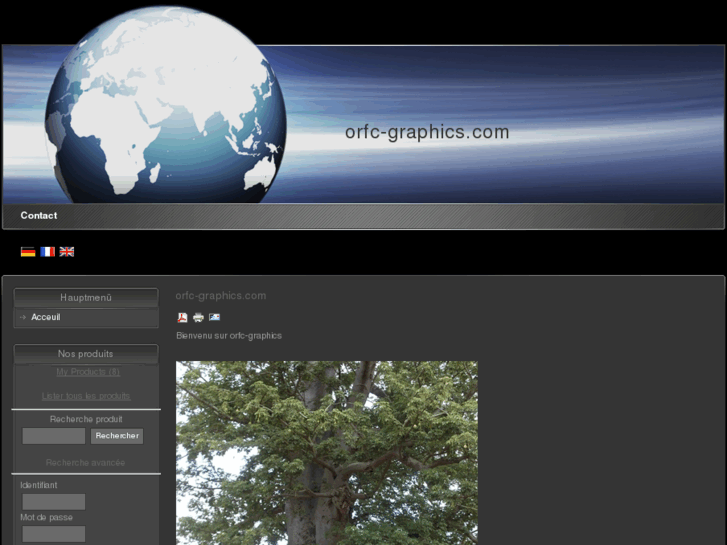The image size is (727, 545).
Task: Click the email-this-page icon
Action: pos(214,317)
